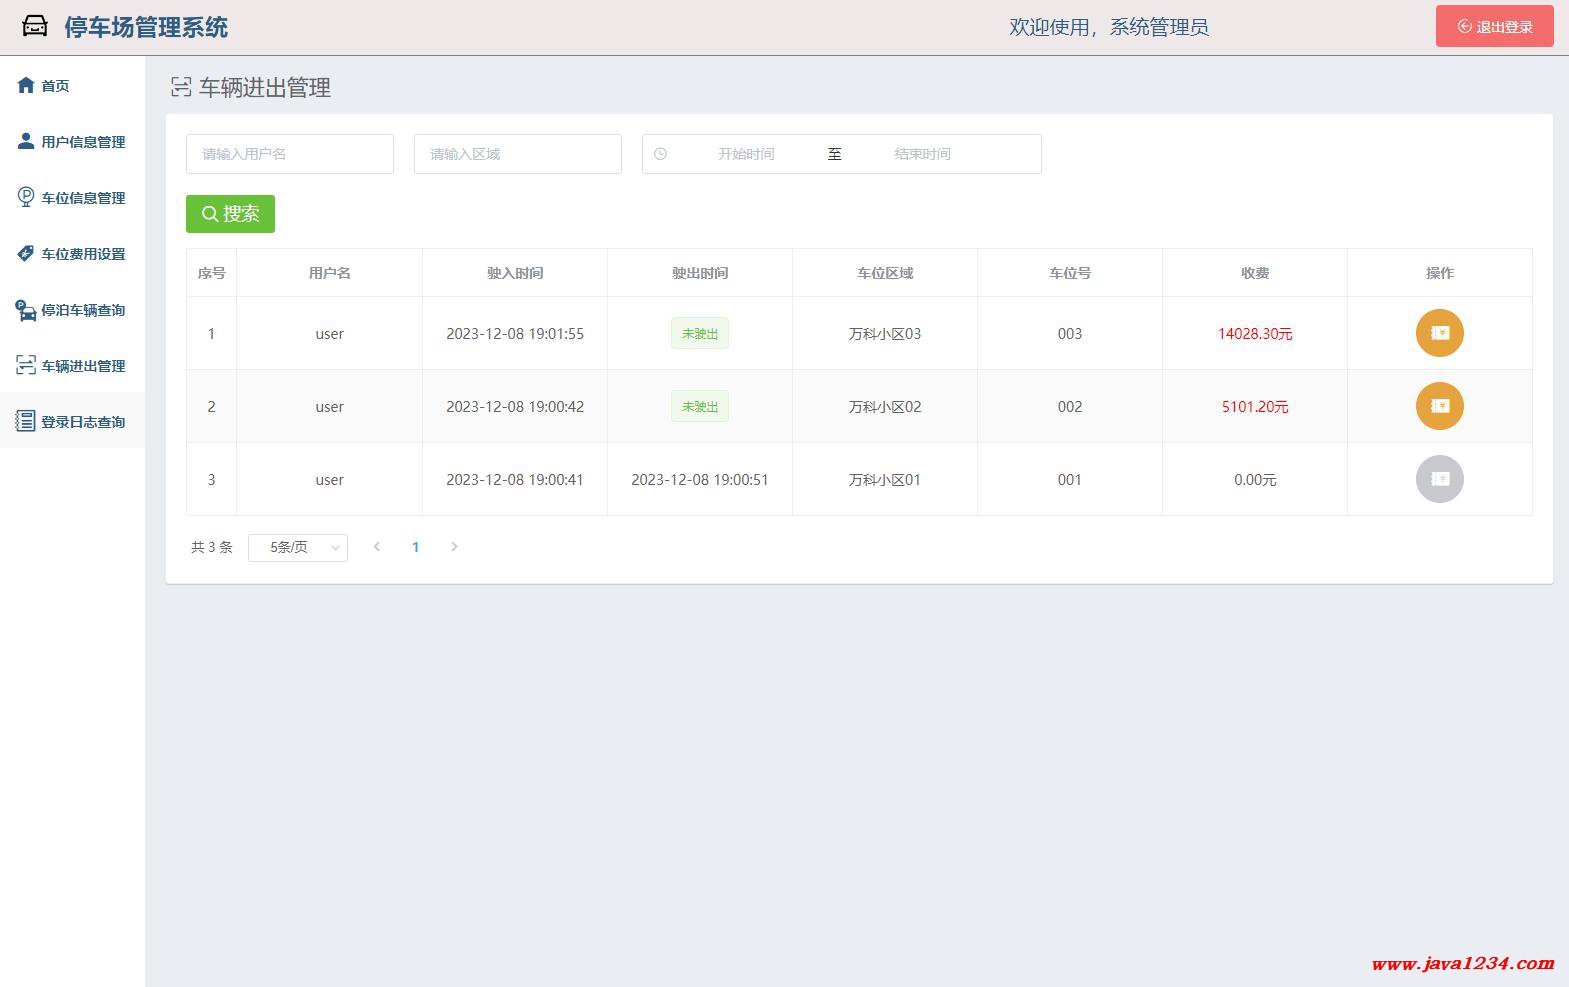
Task: Open 用户信息管理 menu
Action: point(72,142)
